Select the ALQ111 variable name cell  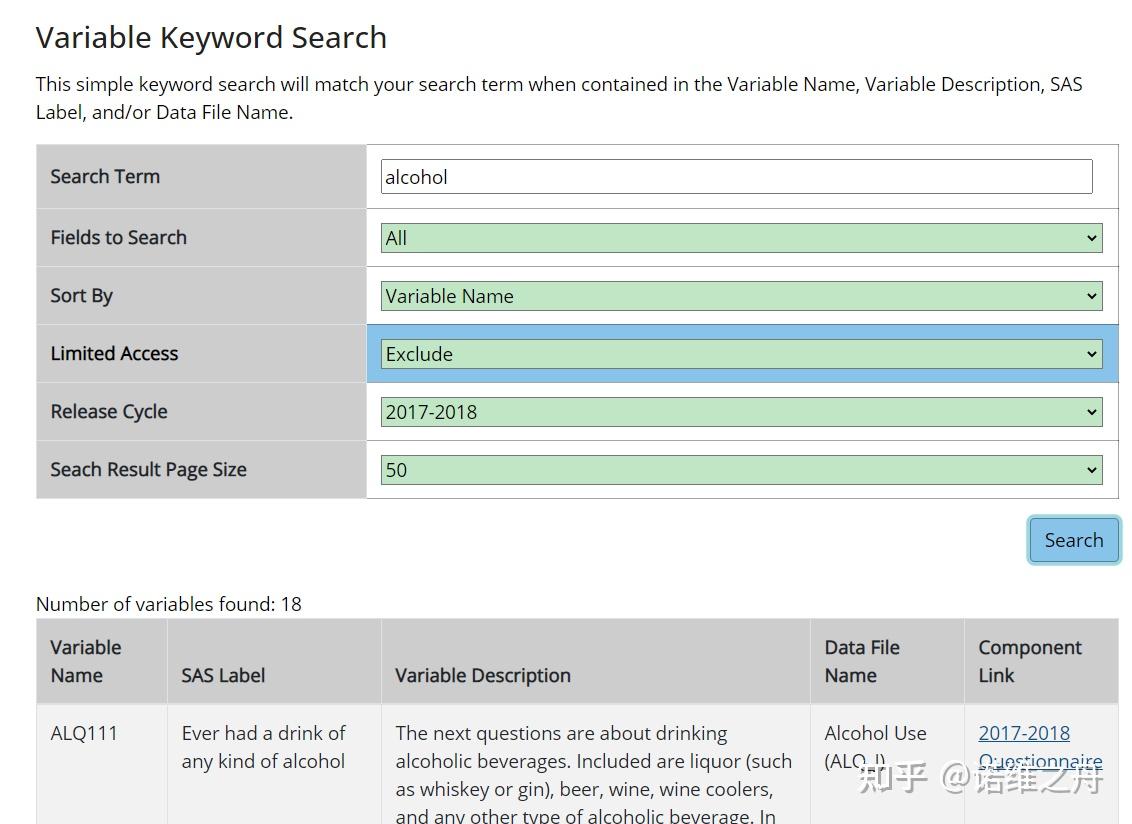[84, 733]
